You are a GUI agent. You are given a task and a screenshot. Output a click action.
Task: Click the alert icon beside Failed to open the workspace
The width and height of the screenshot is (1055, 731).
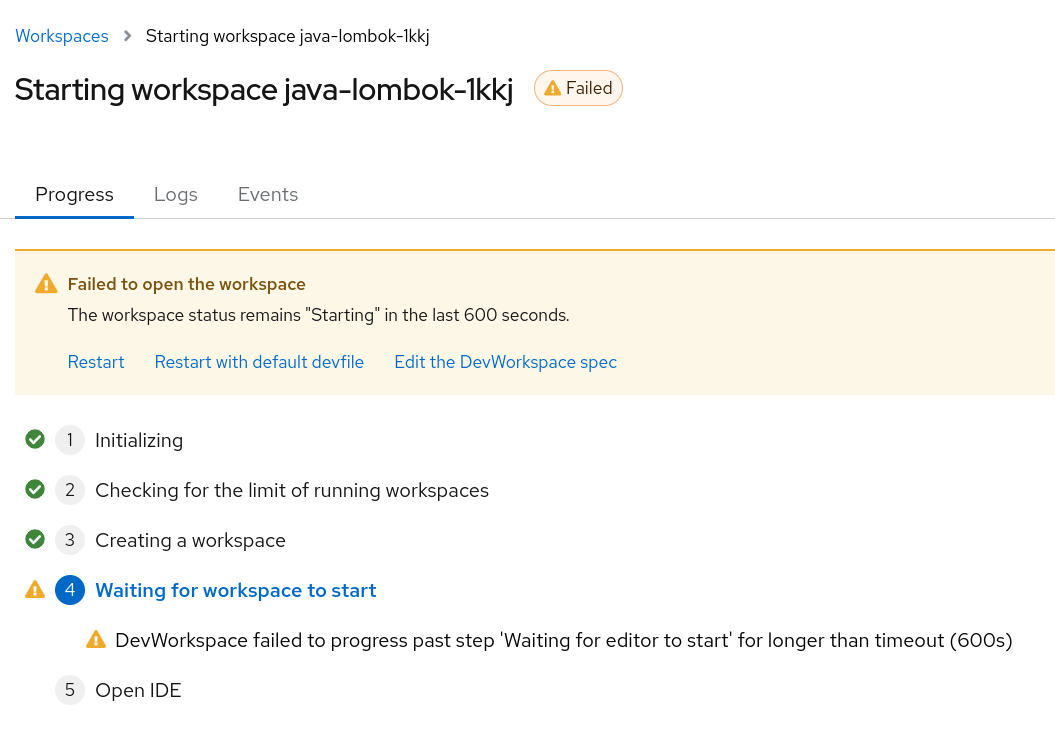point(46,284)
